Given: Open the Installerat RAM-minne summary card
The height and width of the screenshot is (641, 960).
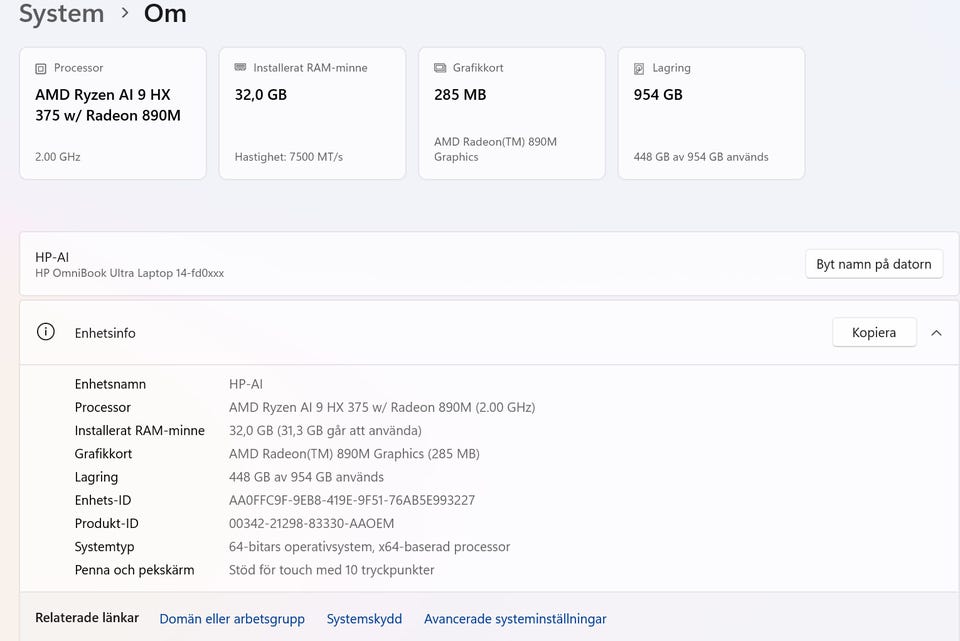Looking at the screenshot, I should point(312,113).
